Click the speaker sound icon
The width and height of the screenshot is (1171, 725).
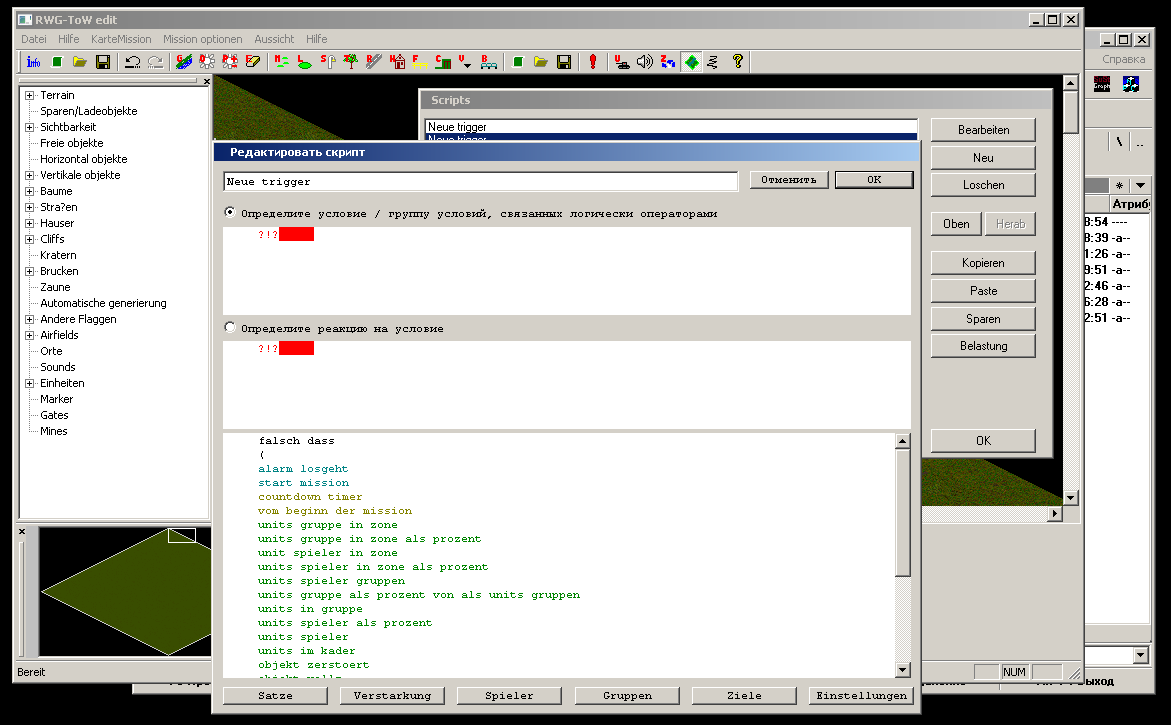tap(644, 62)
